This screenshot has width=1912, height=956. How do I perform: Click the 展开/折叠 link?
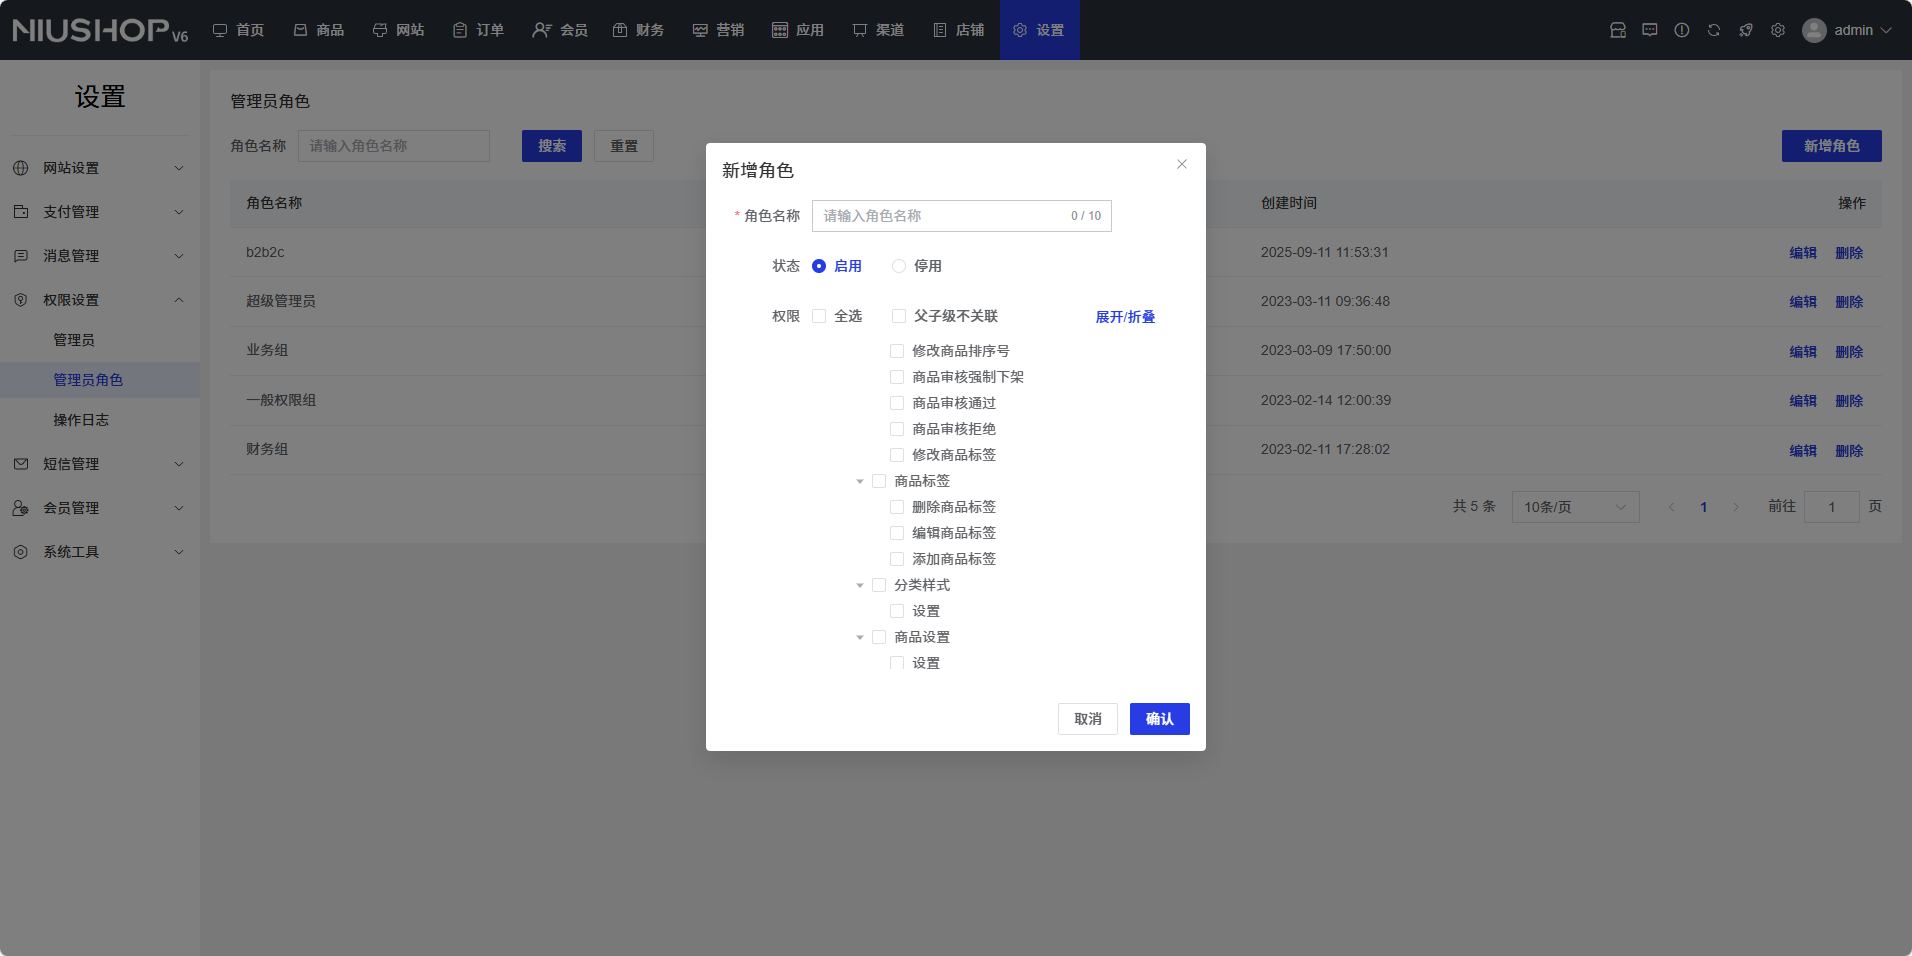[1125, 317]
